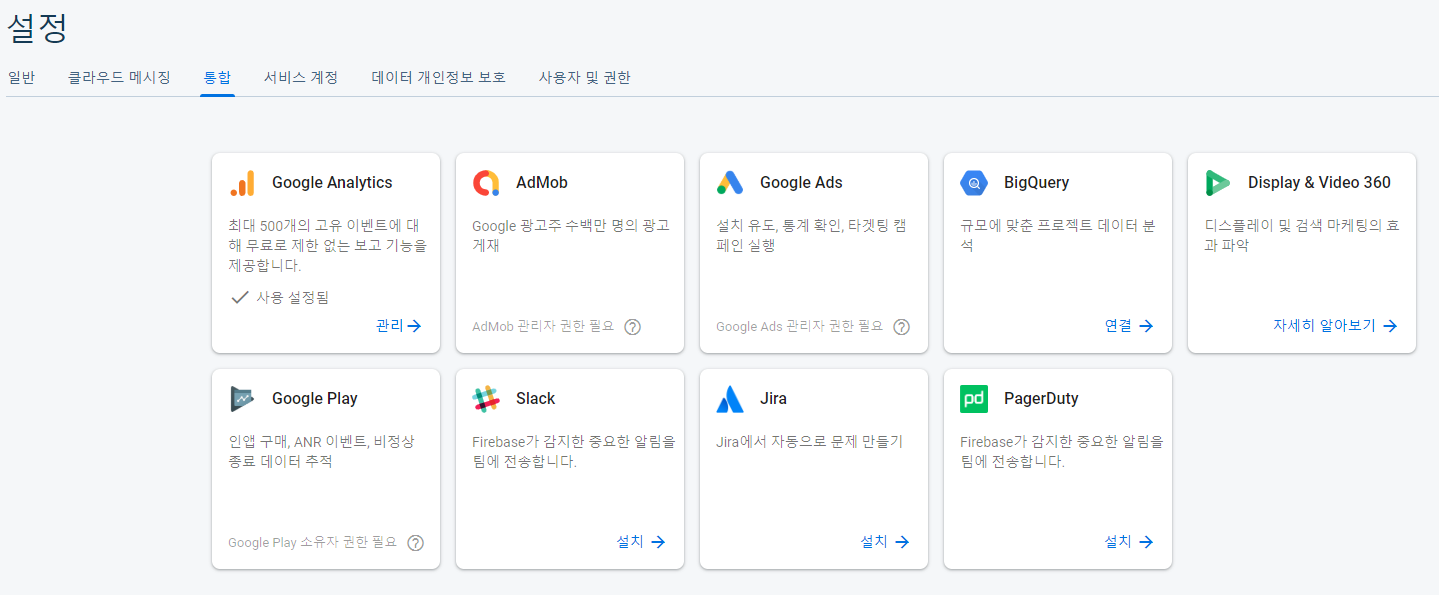Select the 통합 tab

click(217, 77)
